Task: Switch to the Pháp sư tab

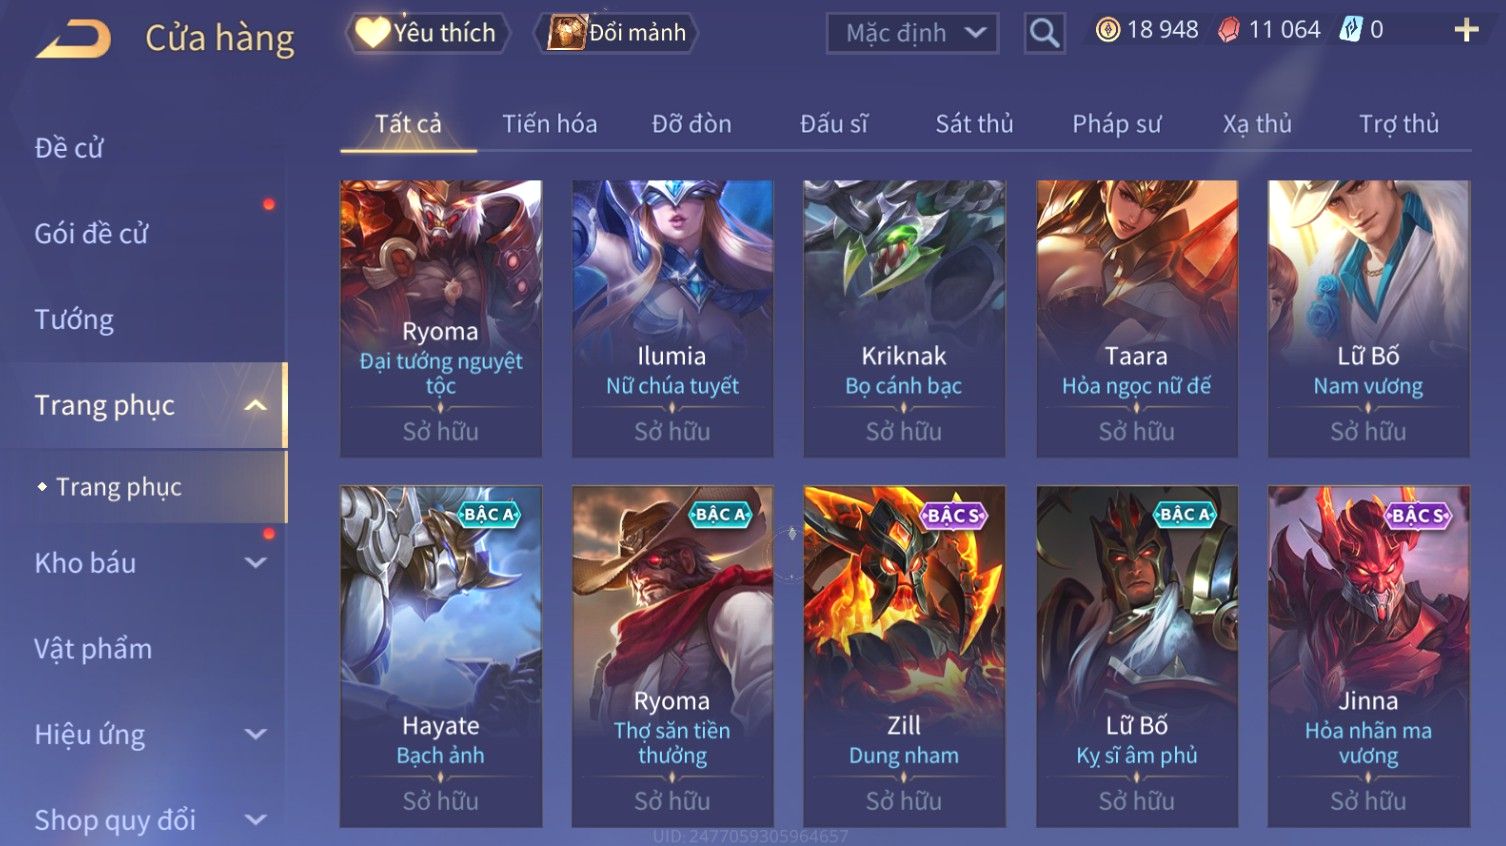Action: pyautogui.click(x=1116, y=124)
